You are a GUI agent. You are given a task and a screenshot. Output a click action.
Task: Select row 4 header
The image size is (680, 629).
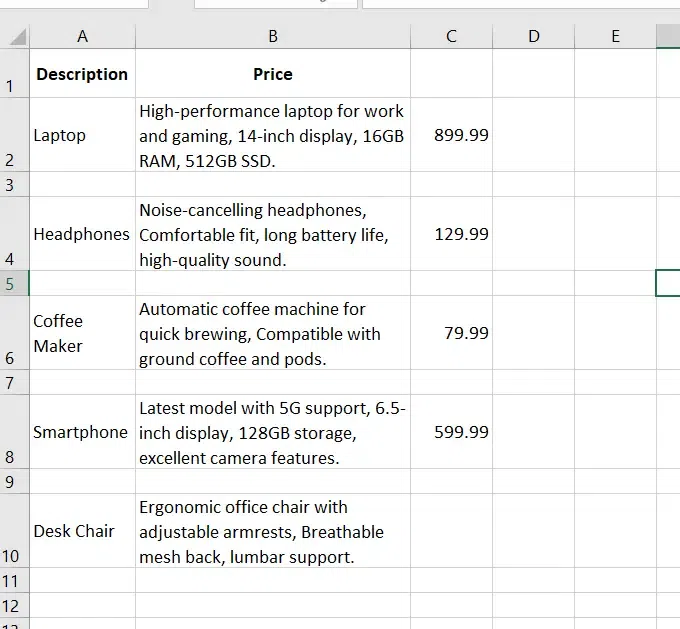(14, 234)
